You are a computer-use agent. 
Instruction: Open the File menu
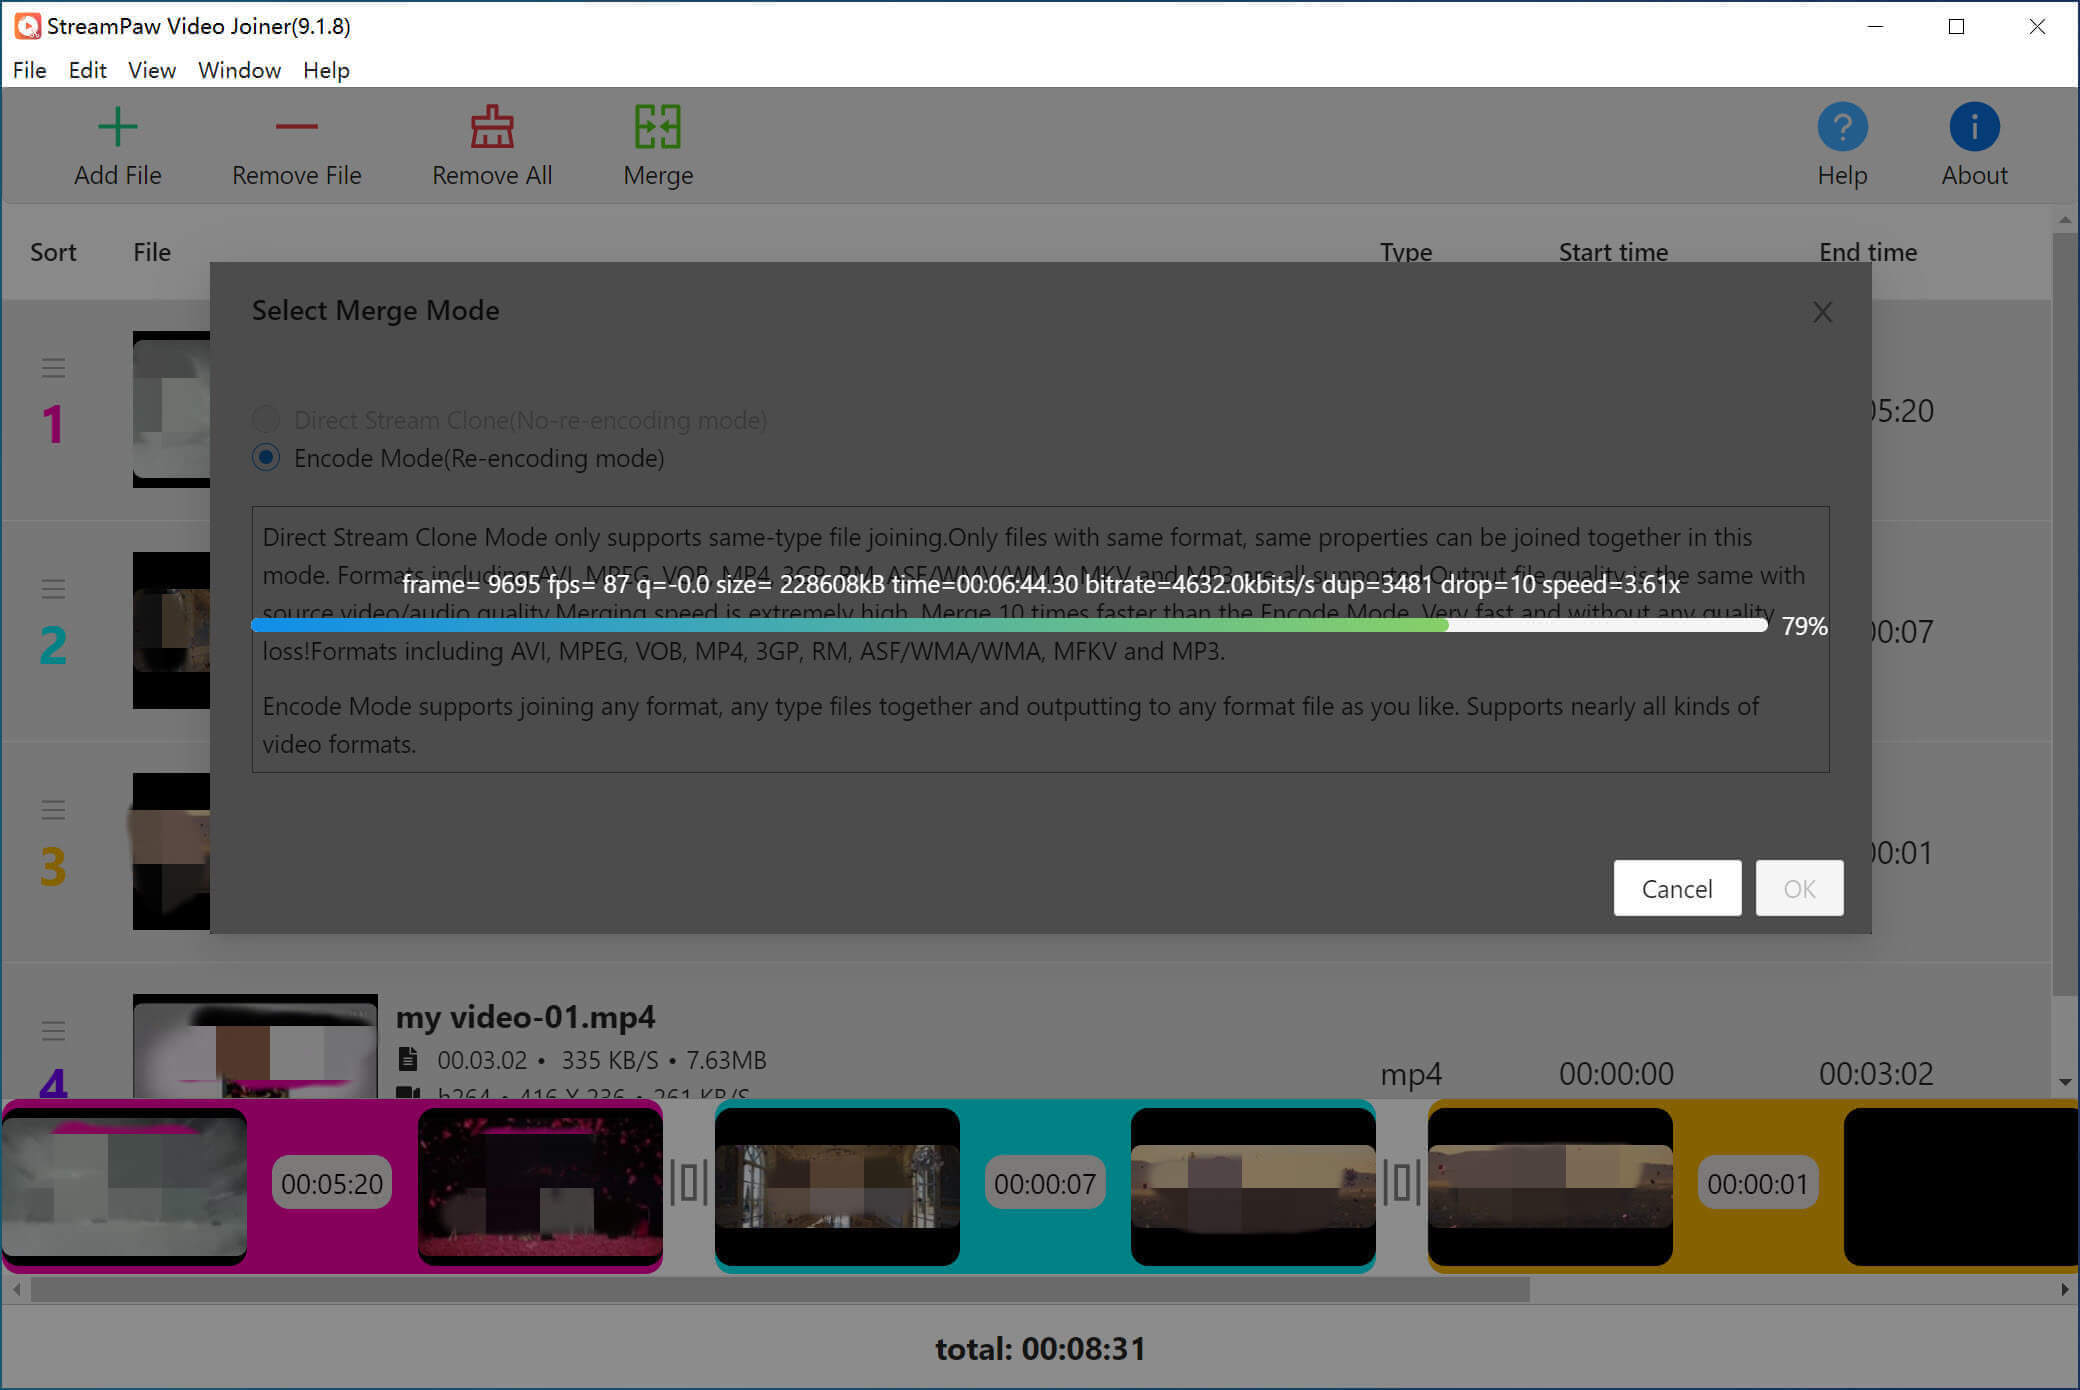pyautogui.click(x=28, y=70)
